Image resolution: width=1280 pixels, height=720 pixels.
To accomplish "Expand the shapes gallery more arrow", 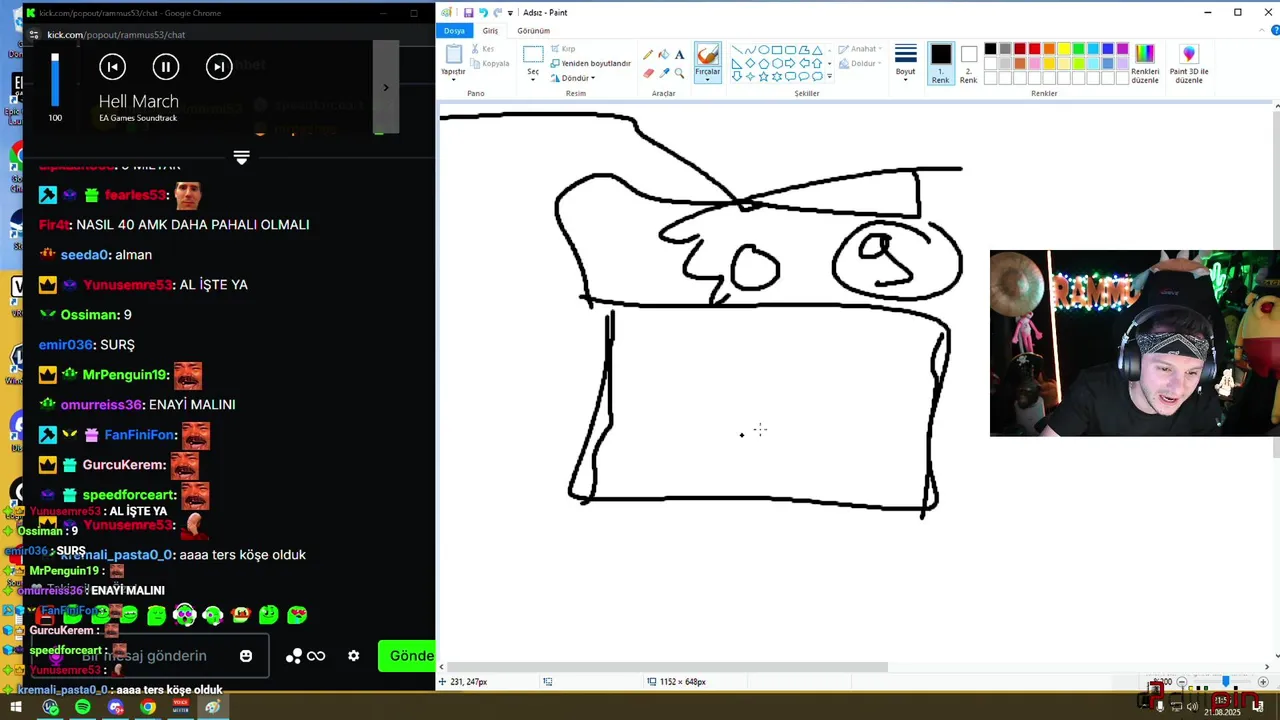I will pos(829,77).
